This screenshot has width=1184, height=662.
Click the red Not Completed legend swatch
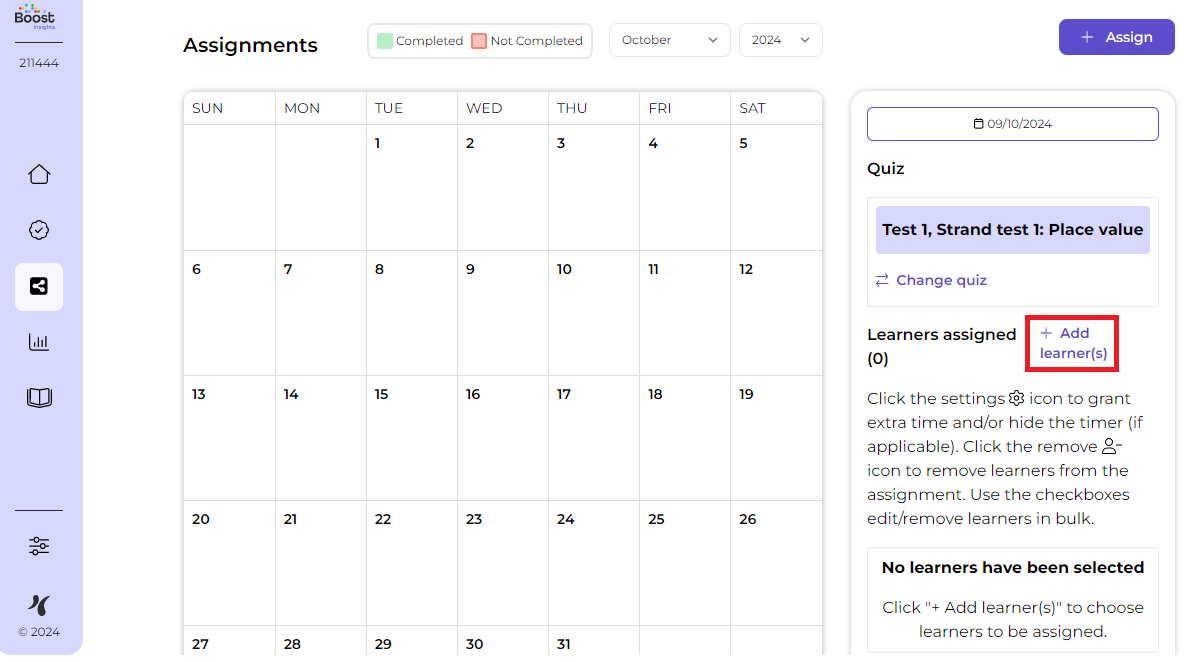coord(479,41)
